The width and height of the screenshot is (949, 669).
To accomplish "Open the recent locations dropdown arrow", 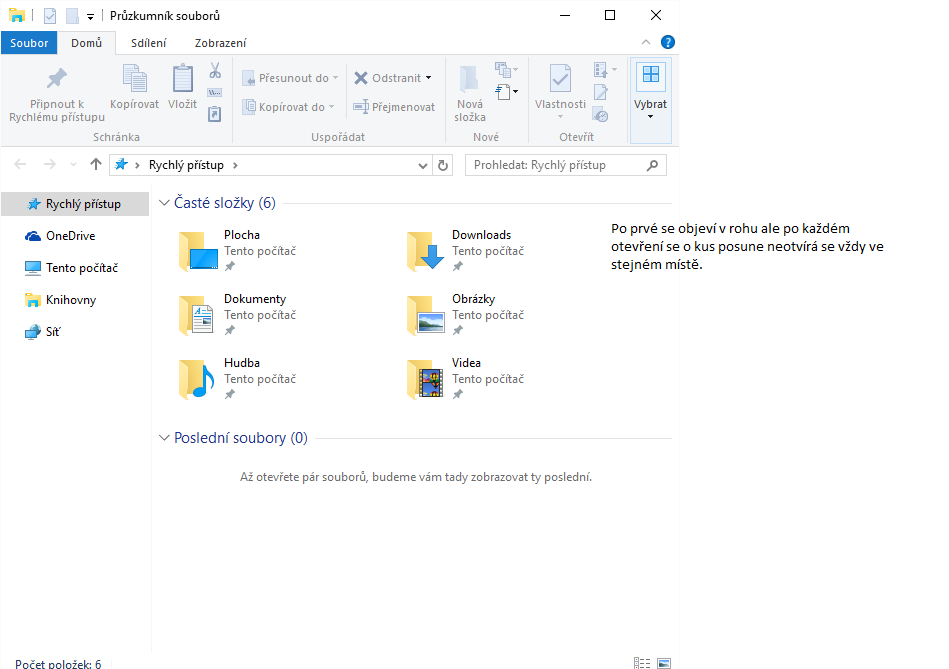I will [73, 165].
